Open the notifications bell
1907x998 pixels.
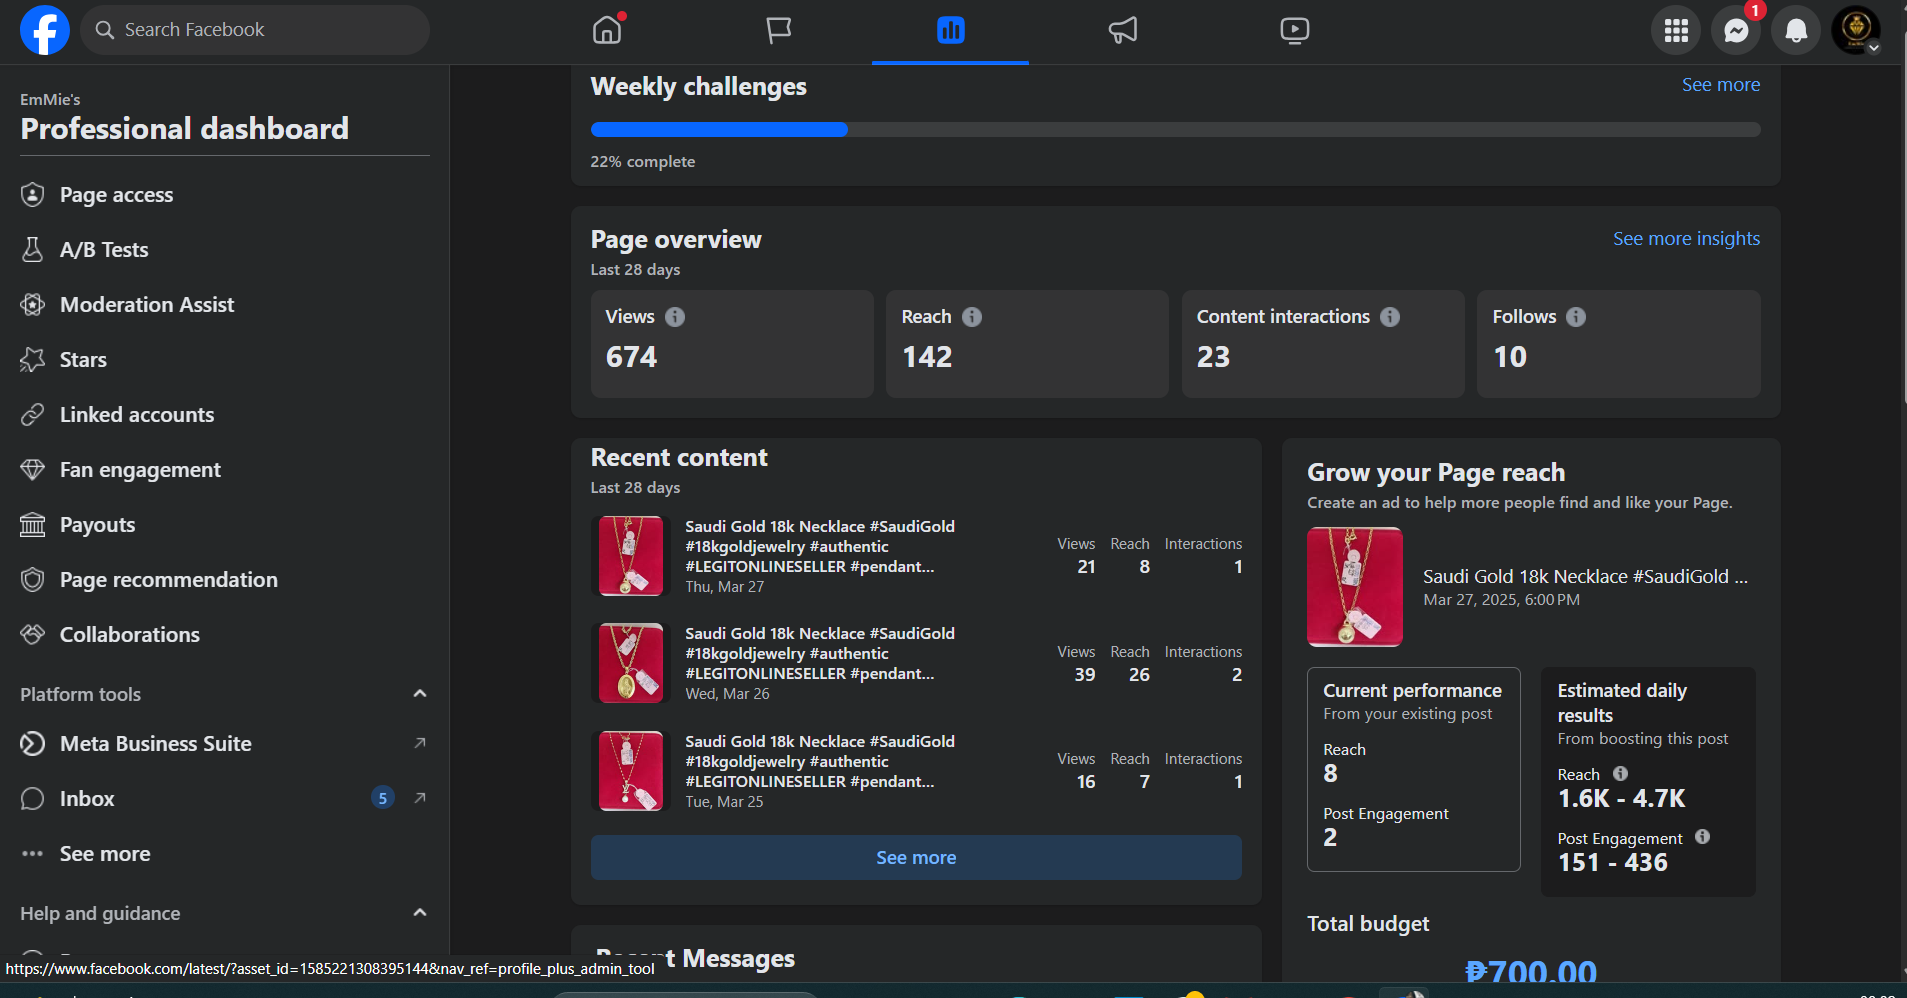tap(1796, 31)
